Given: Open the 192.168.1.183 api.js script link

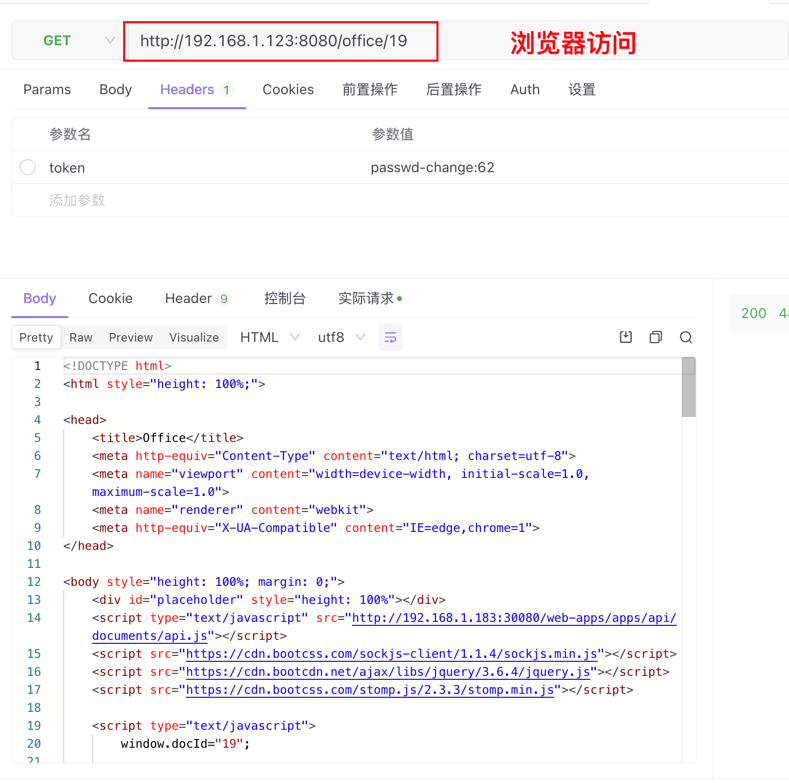Looking at the screenshot, I should (514, 618).
